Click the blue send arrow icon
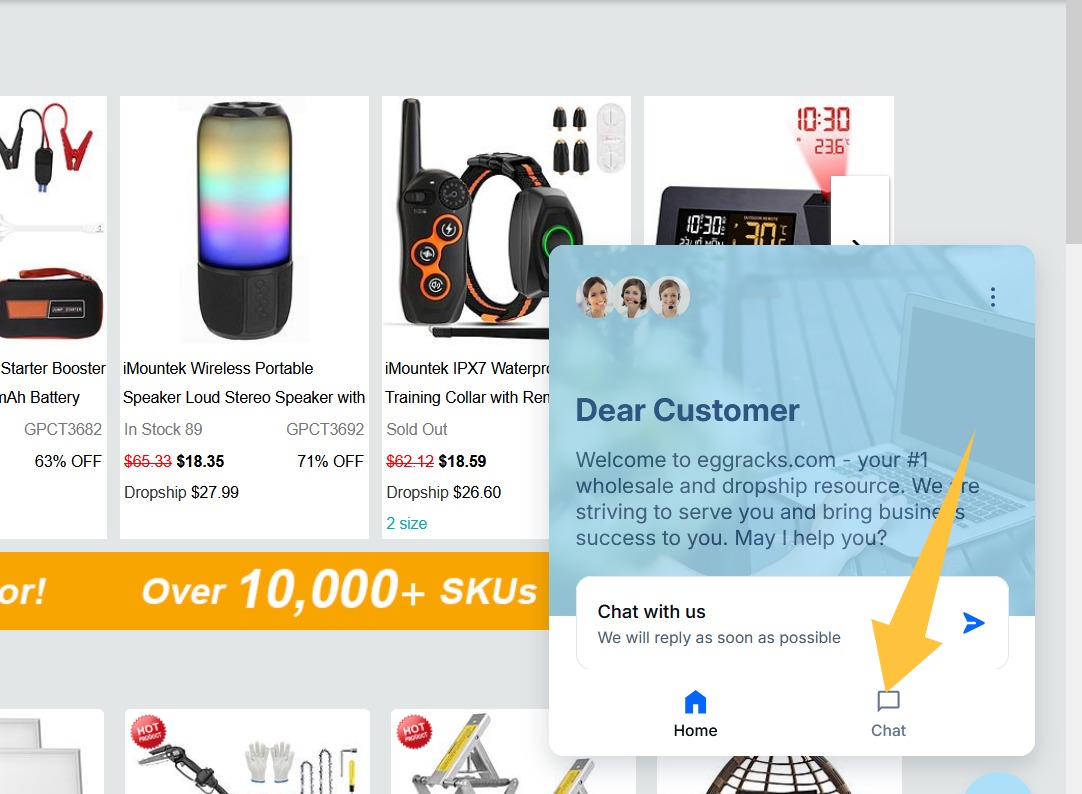Screen dimensions: 1082x794 973,623
